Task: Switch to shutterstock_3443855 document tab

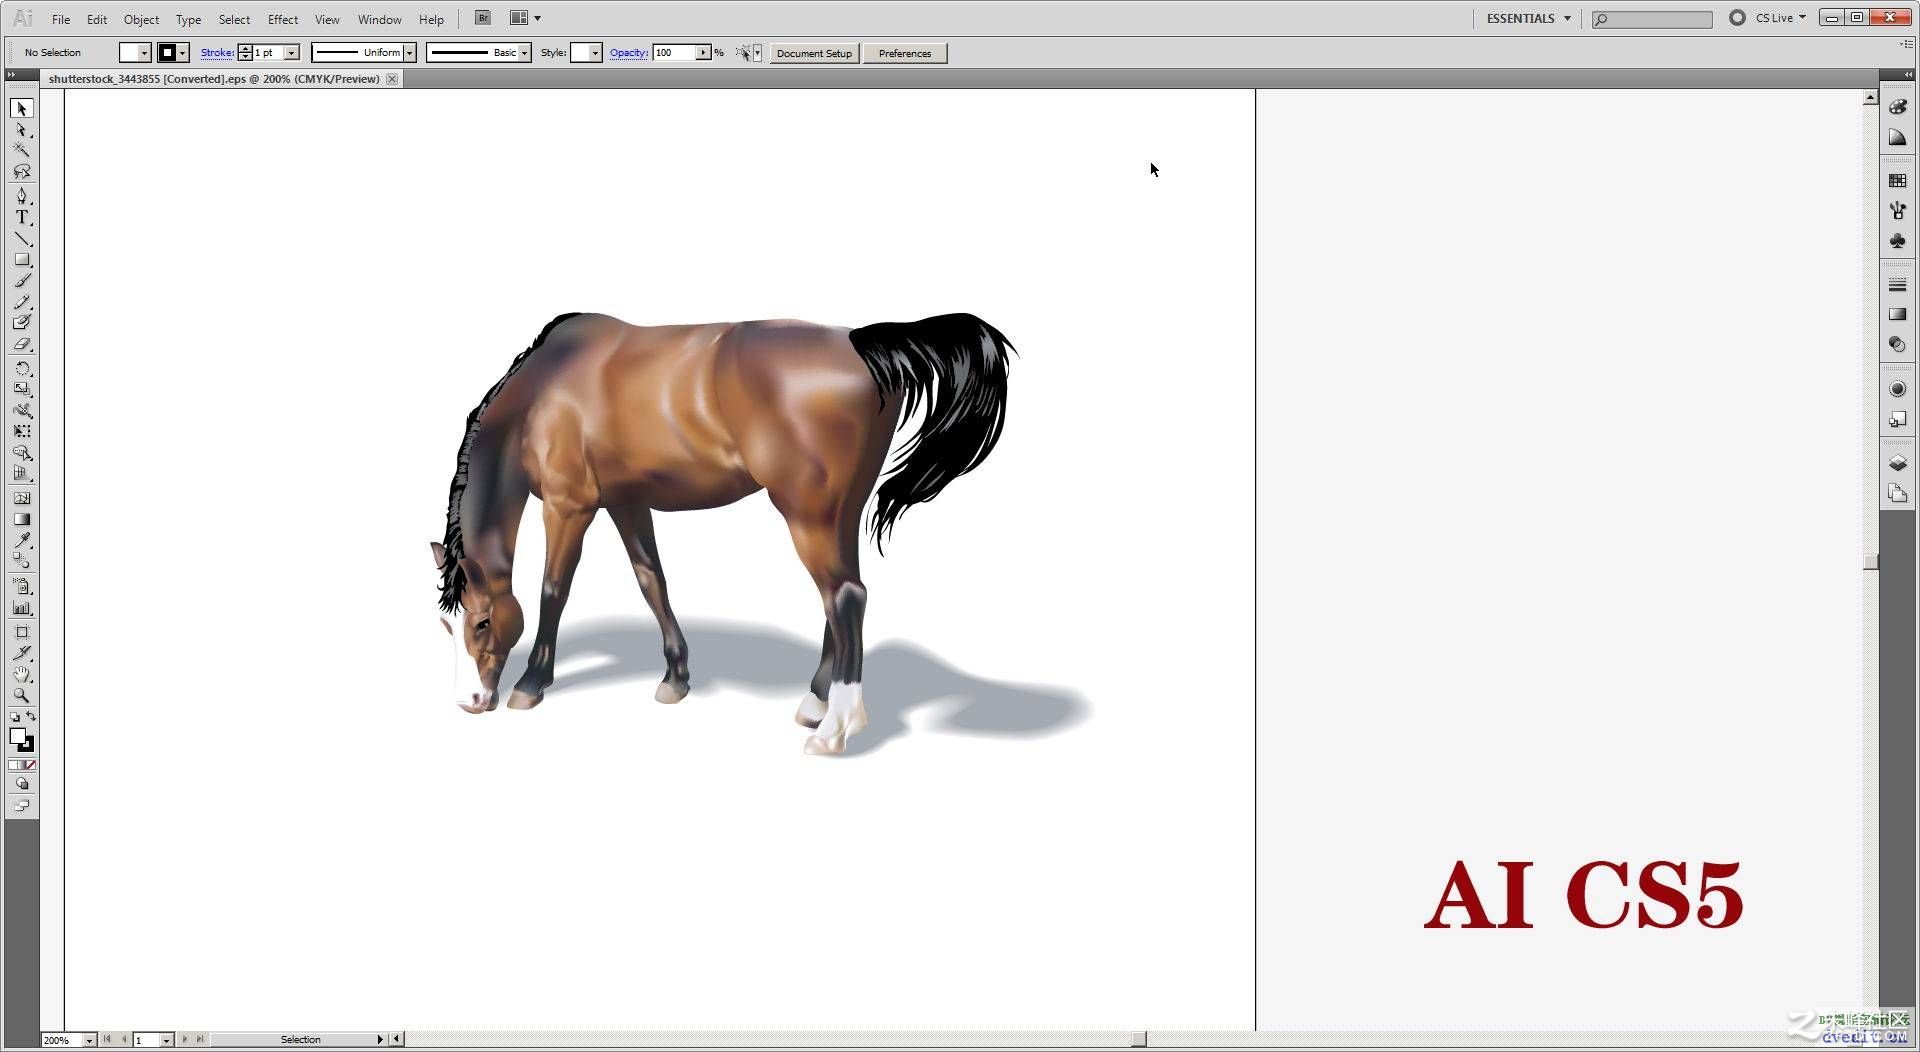Action: 214,79
